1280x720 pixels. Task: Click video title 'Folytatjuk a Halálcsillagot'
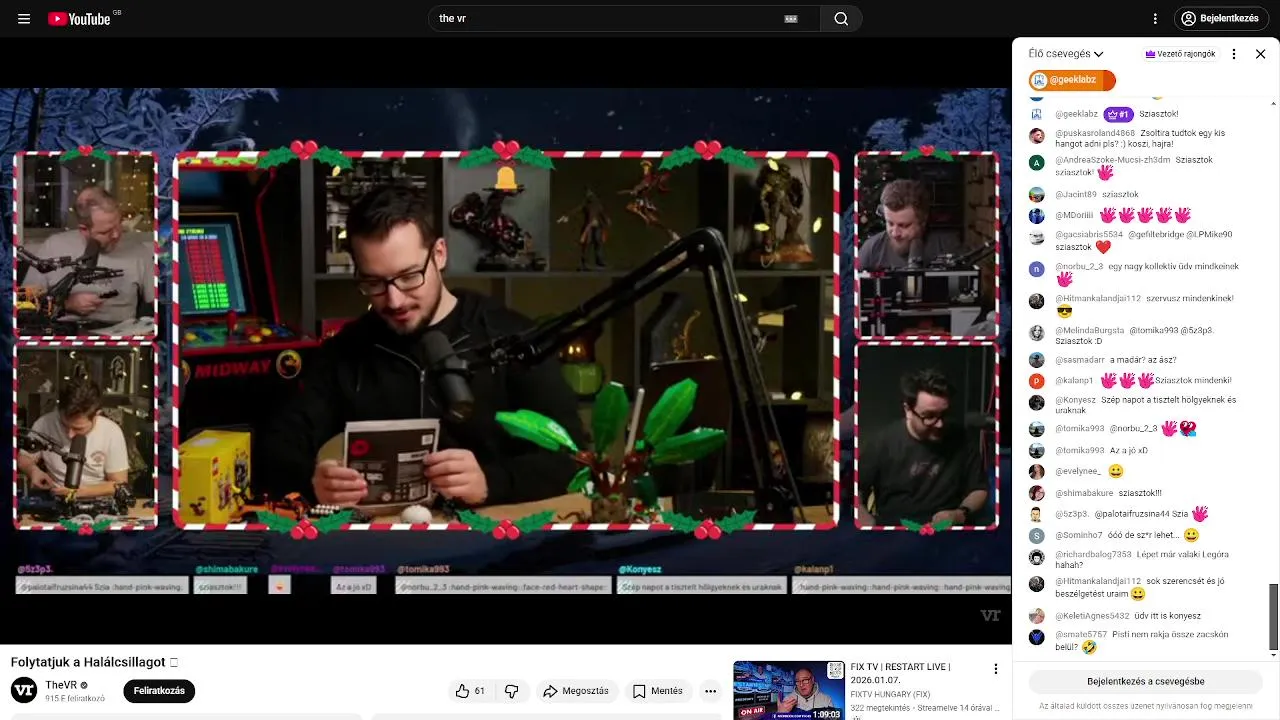[88, 662]
